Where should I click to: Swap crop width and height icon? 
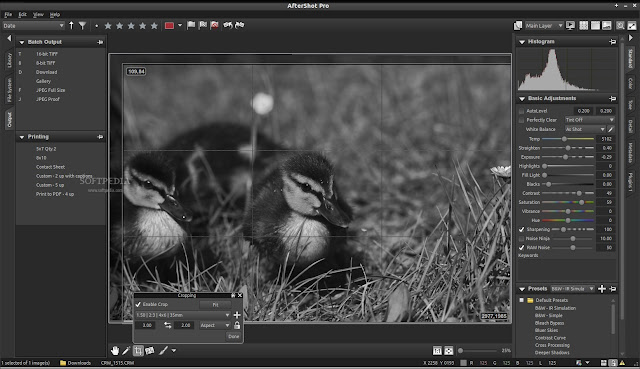coord(168,325)
